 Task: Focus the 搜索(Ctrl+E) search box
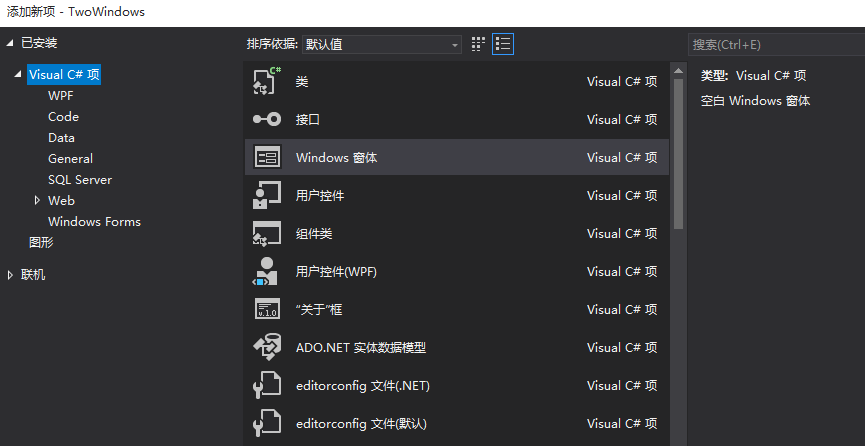pyautogui.click(x=776, y=45)
